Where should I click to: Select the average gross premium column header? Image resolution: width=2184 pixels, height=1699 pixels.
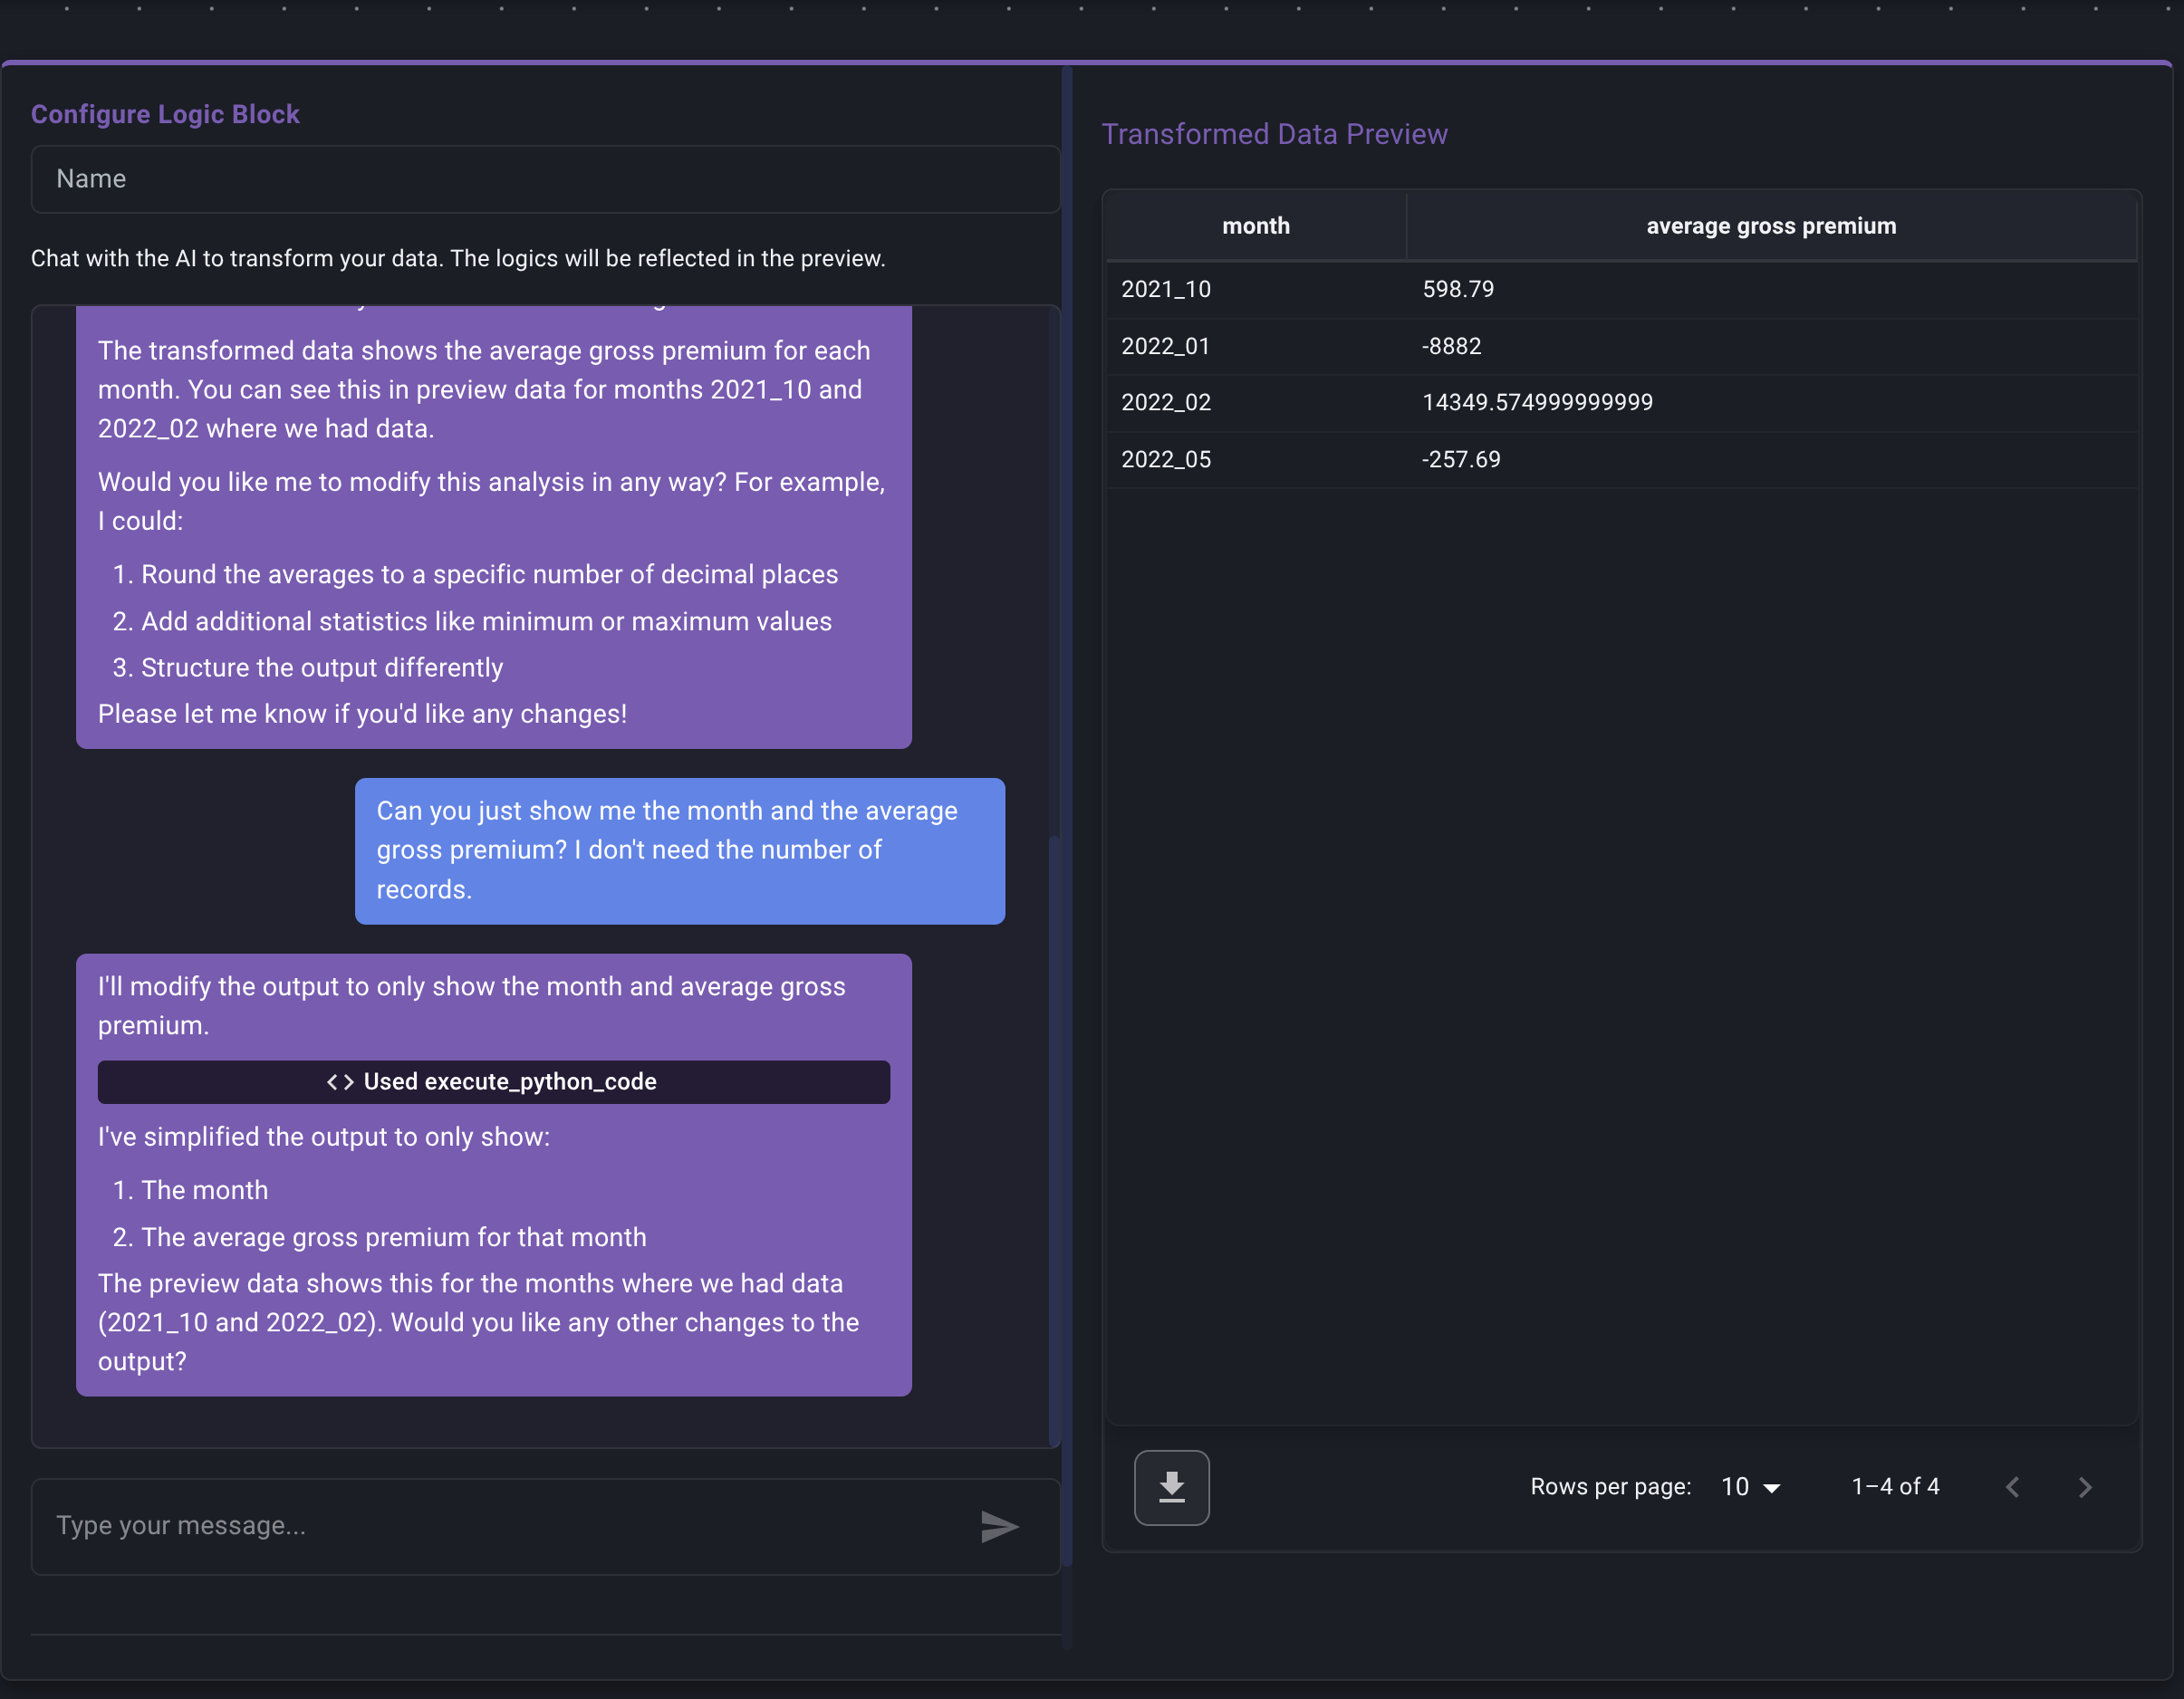(1770, 226)
